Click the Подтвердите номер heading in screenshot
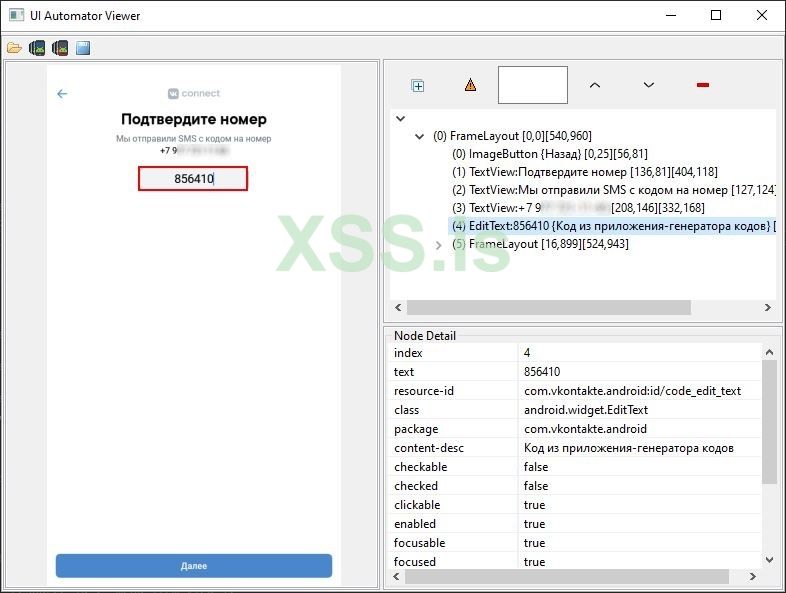The height and width of the screenshot is (593, 786). 193,119
